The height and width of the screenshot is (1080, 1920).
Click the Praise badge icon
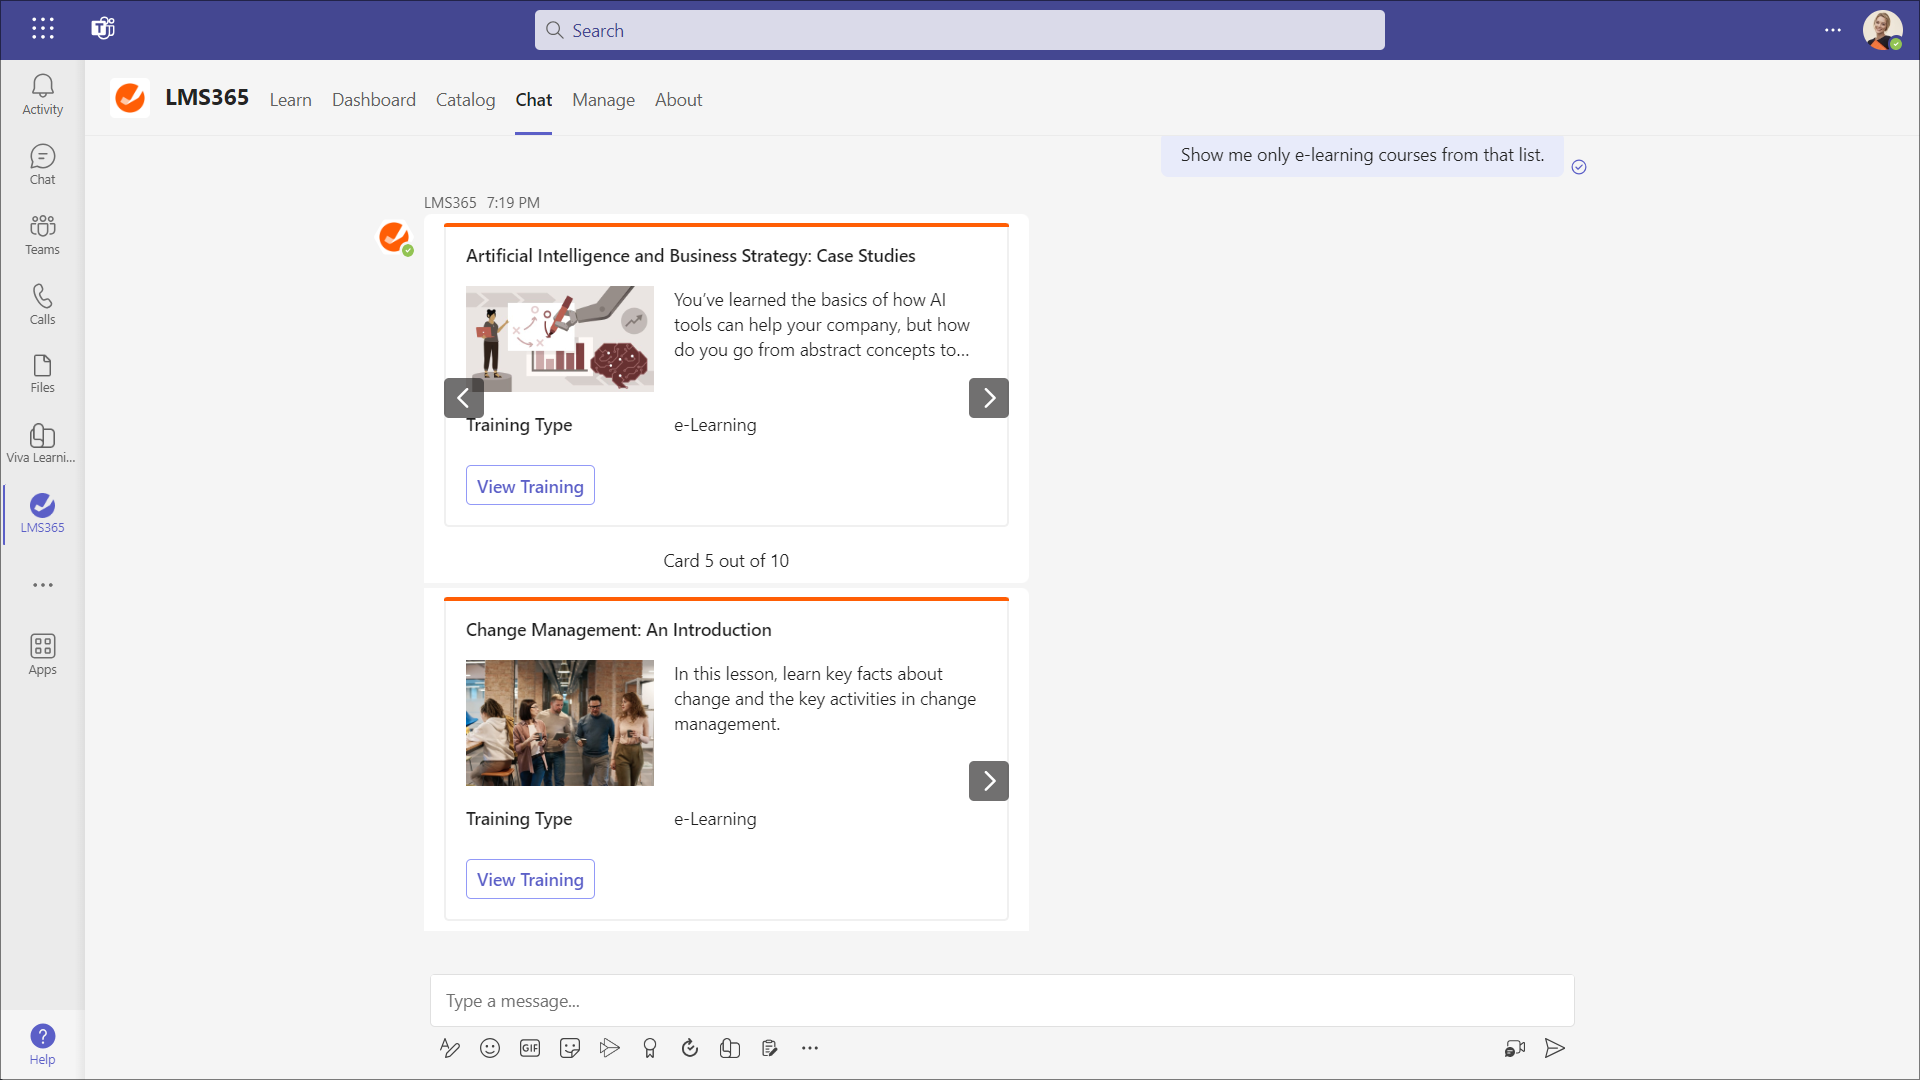650,1048
